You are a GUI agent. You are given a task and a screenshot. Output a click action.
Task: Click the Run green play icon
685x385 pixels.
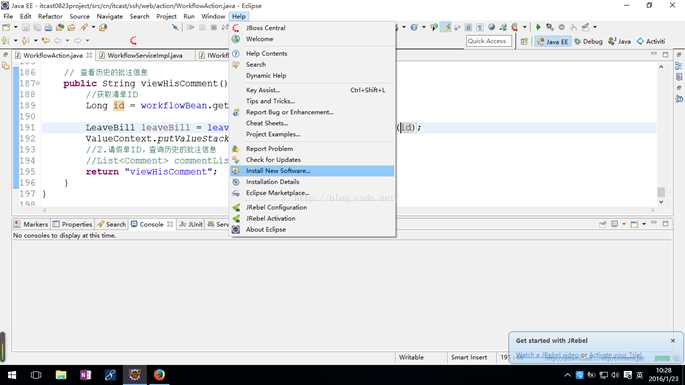click(x=538, y=27)
